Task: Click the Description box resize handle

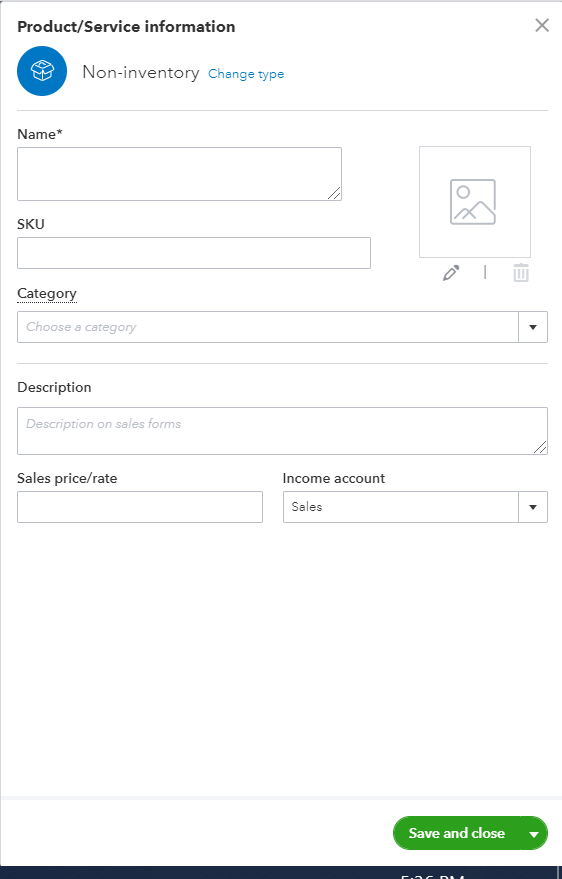Action: [x=540, y=447]
